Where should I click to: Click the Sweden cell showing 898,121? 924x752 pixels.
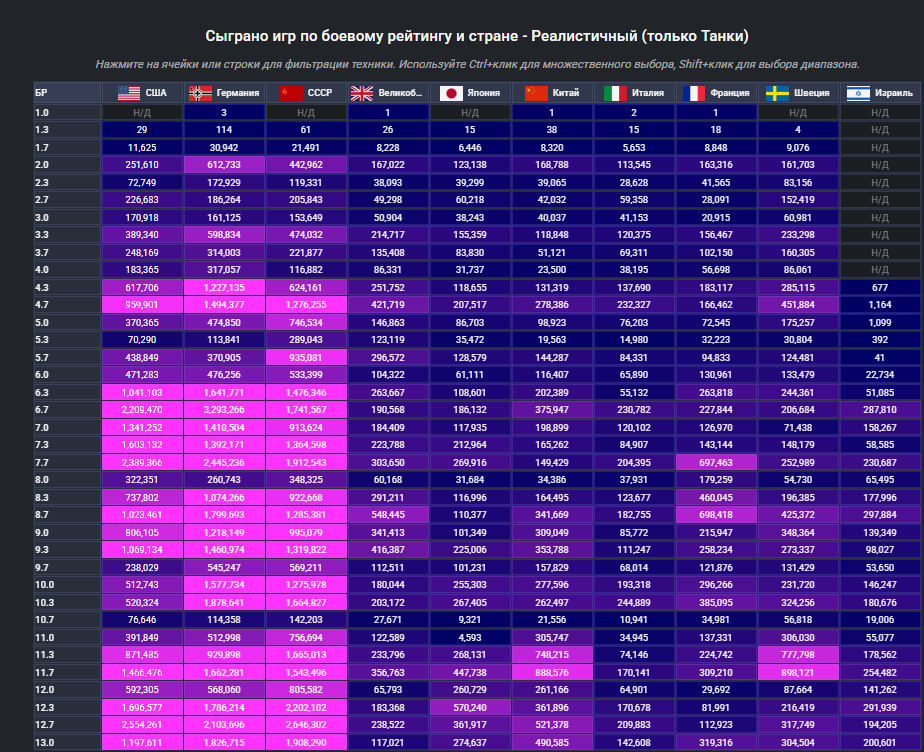point(798,673)
